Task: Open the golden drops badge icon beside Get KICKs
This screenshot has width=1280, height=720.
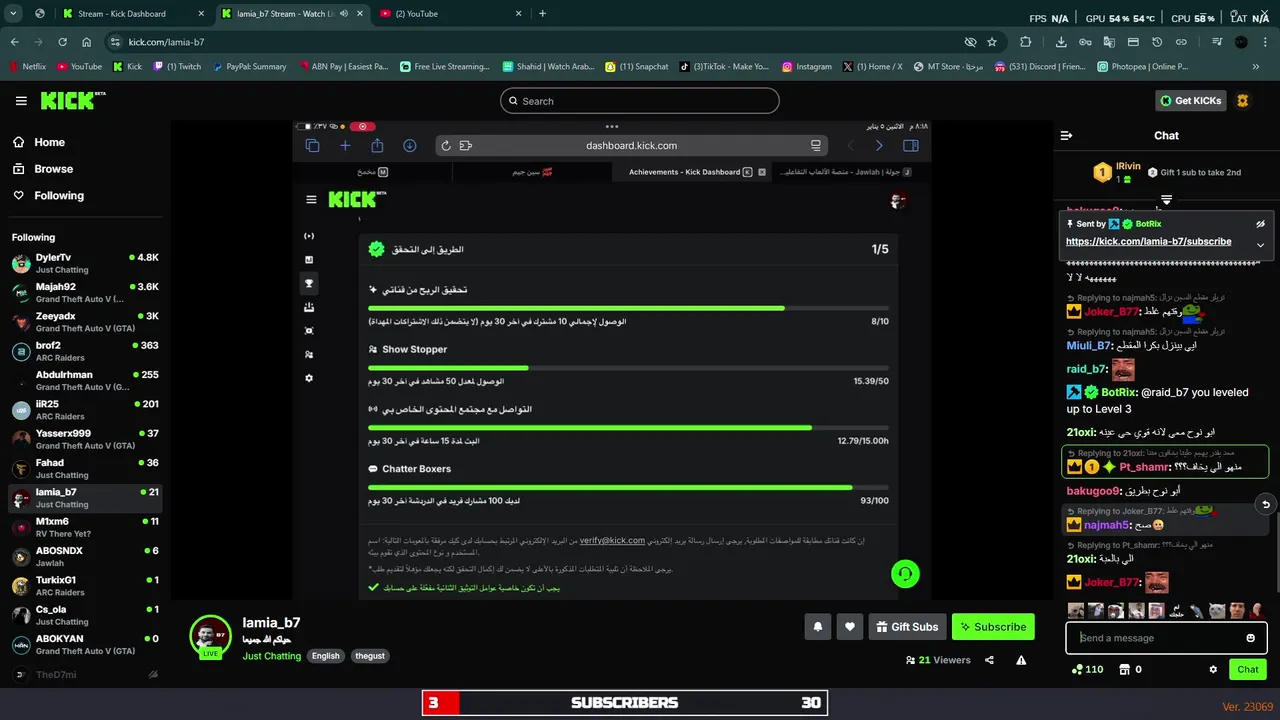Action: (x=1243, y=101)
